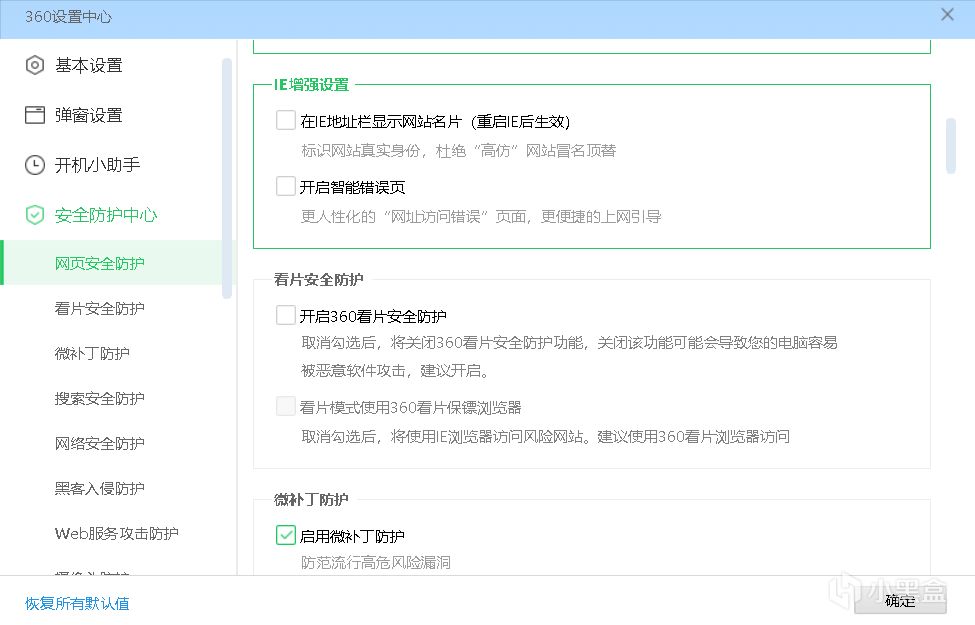This screenshot has height=625, width=975.
Task: Click the 确定 button
Action: (x=900, y=600)
